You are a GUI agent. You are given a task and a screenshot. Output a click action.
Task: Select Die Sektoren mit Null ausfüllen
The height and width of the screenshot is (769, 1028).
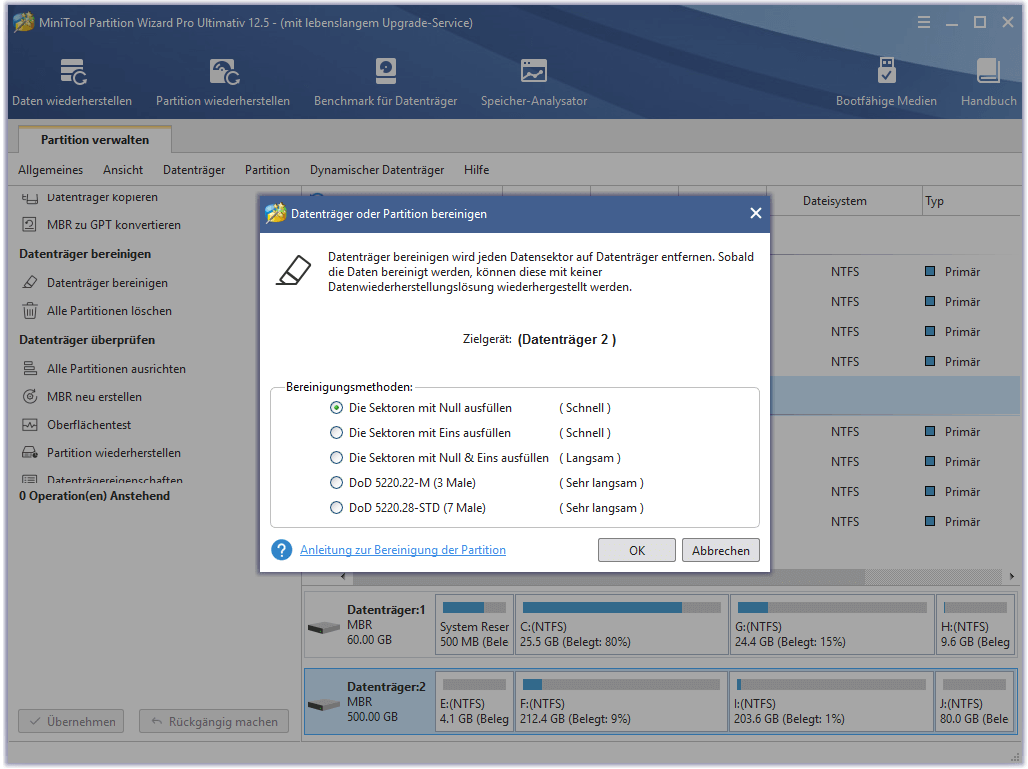336,408
